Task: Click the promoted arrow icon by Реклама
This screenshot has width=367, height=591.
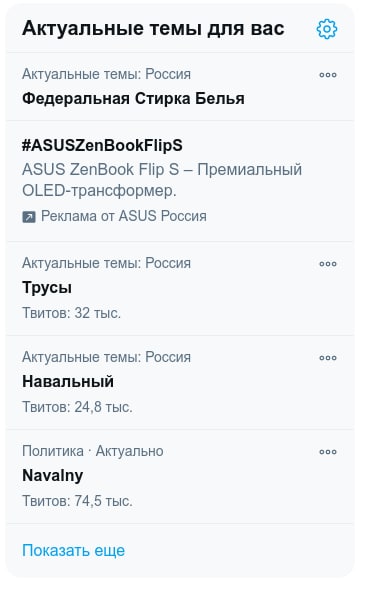Action: tap(29, 217)
